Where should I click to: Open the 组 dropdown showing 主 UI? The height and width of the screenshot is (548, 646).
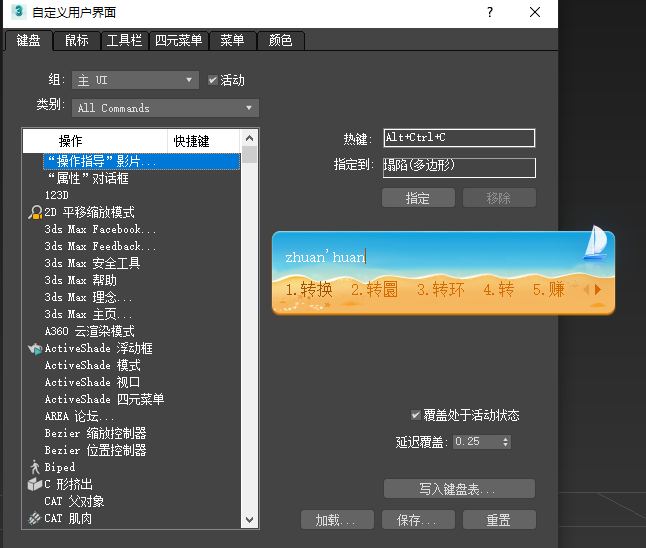coord(135,80)
